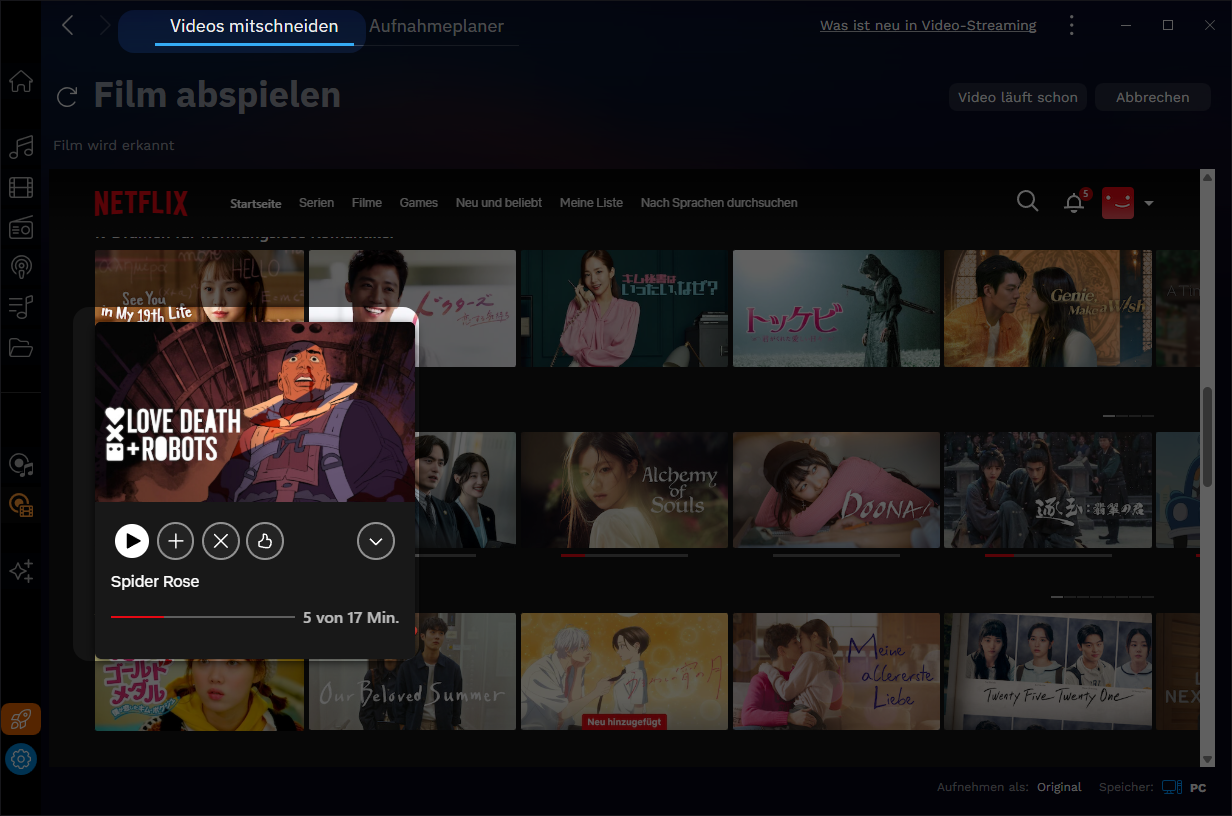Open the folder files section in sidebar
The image size is (1232, 816).
pyautogui.click(x=21, y=347)
